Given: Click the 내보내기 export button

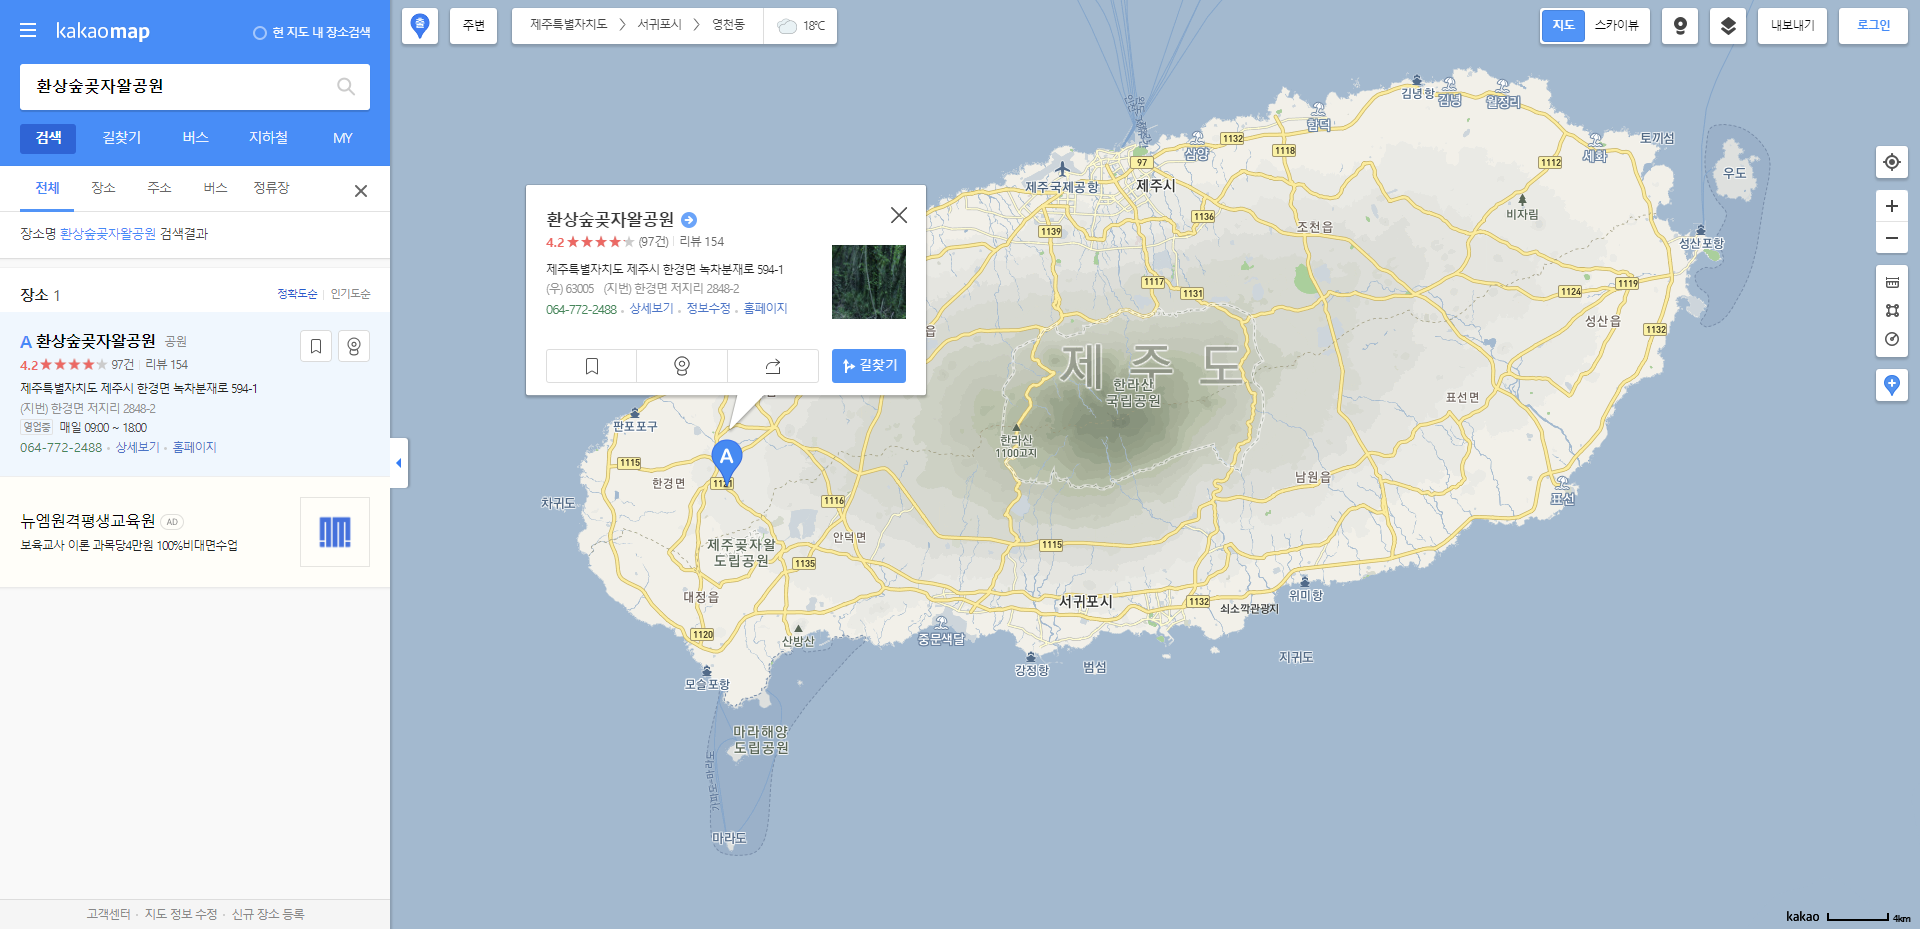Looking at the screenshot, I should (1793, 26).
